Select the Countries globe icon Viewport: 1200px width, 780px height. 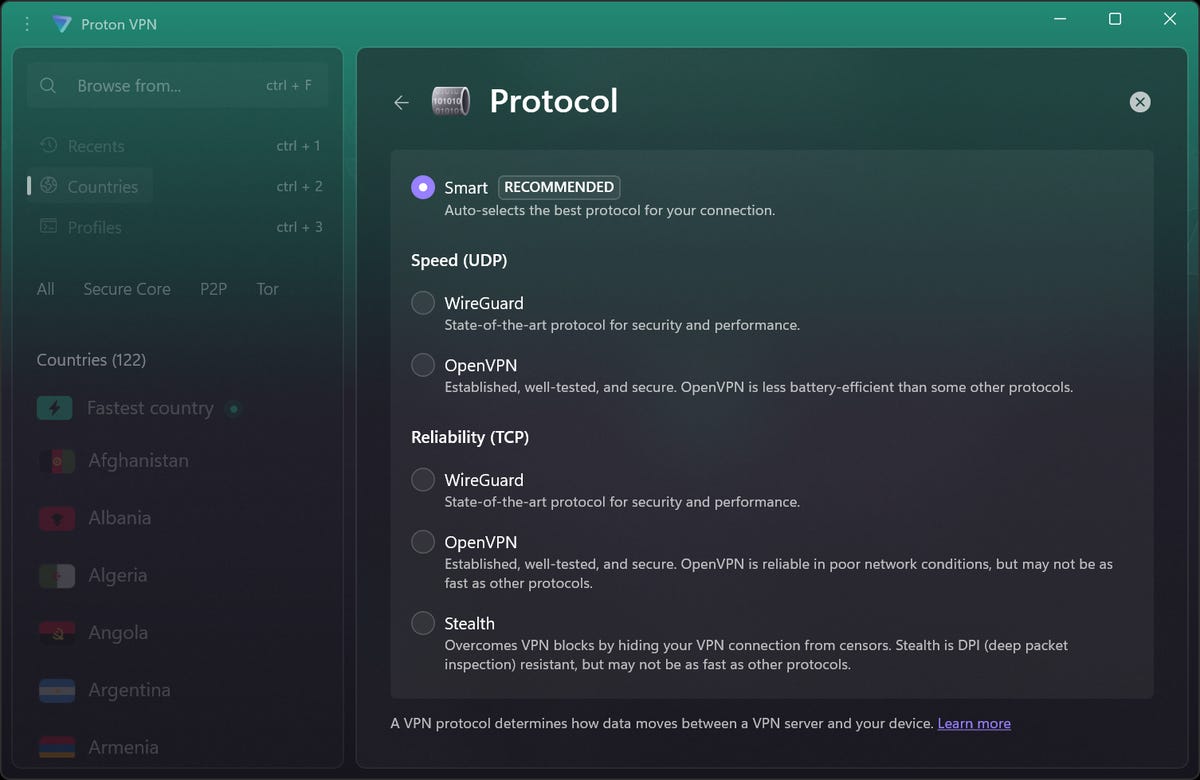[x=48, y=186]
